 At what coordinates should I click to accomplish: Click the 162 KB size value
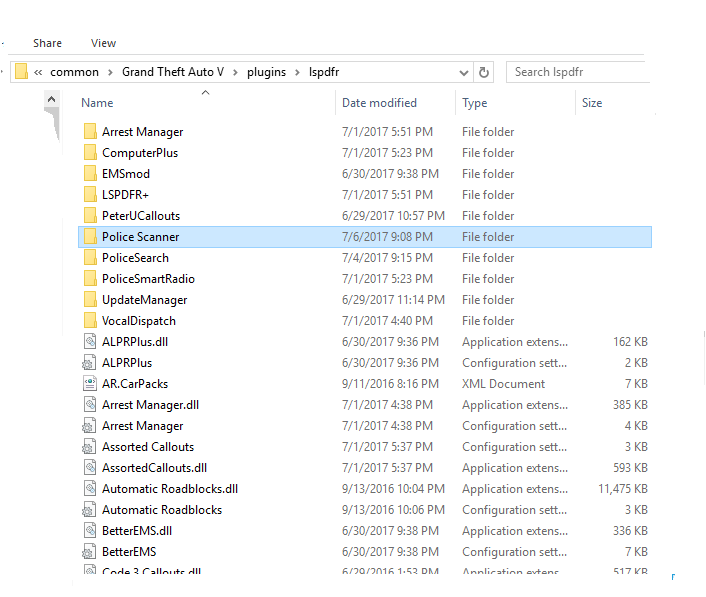pyautogui.click(x=630, y=342)
